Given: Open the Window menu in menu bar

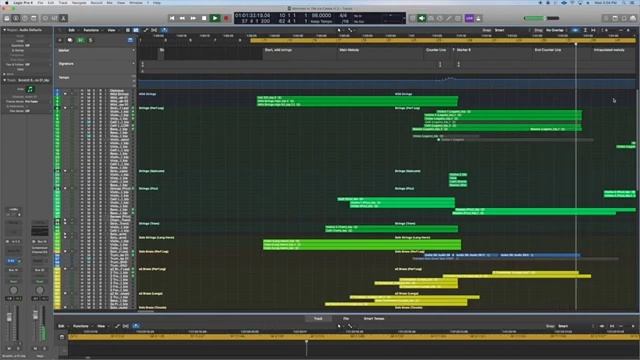Looking at the screenshot, I should (136, 3).
